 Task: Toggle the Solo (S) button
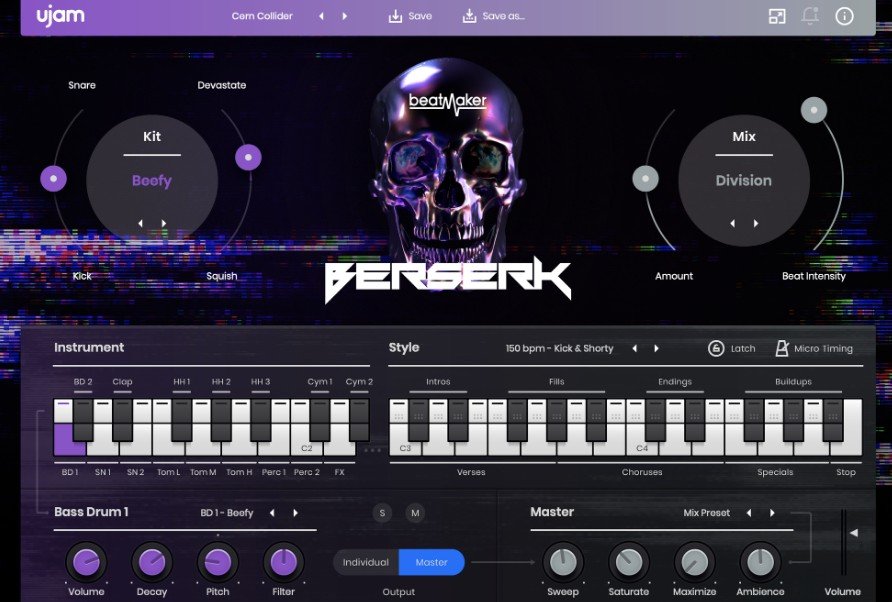click(382, 513)
